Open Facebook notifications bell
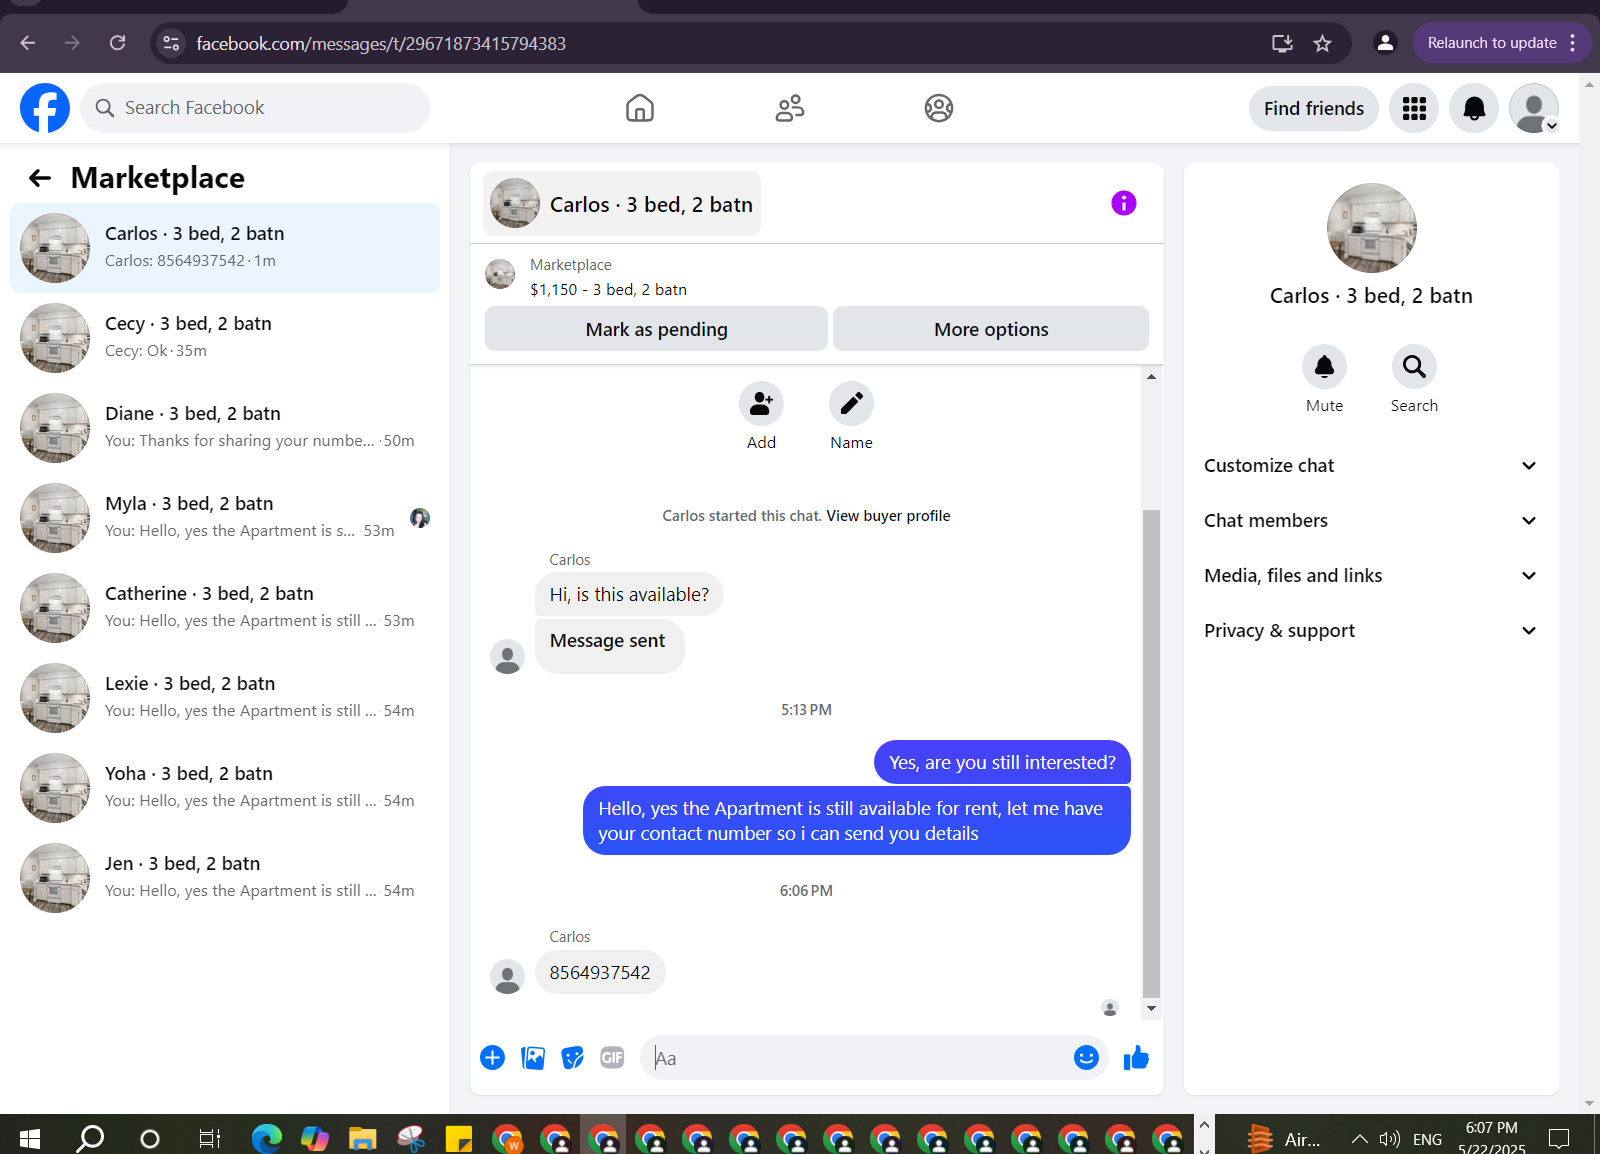Image resolution: width=1600 pixels, height=1154 pixels. (x=1474, y=108)
